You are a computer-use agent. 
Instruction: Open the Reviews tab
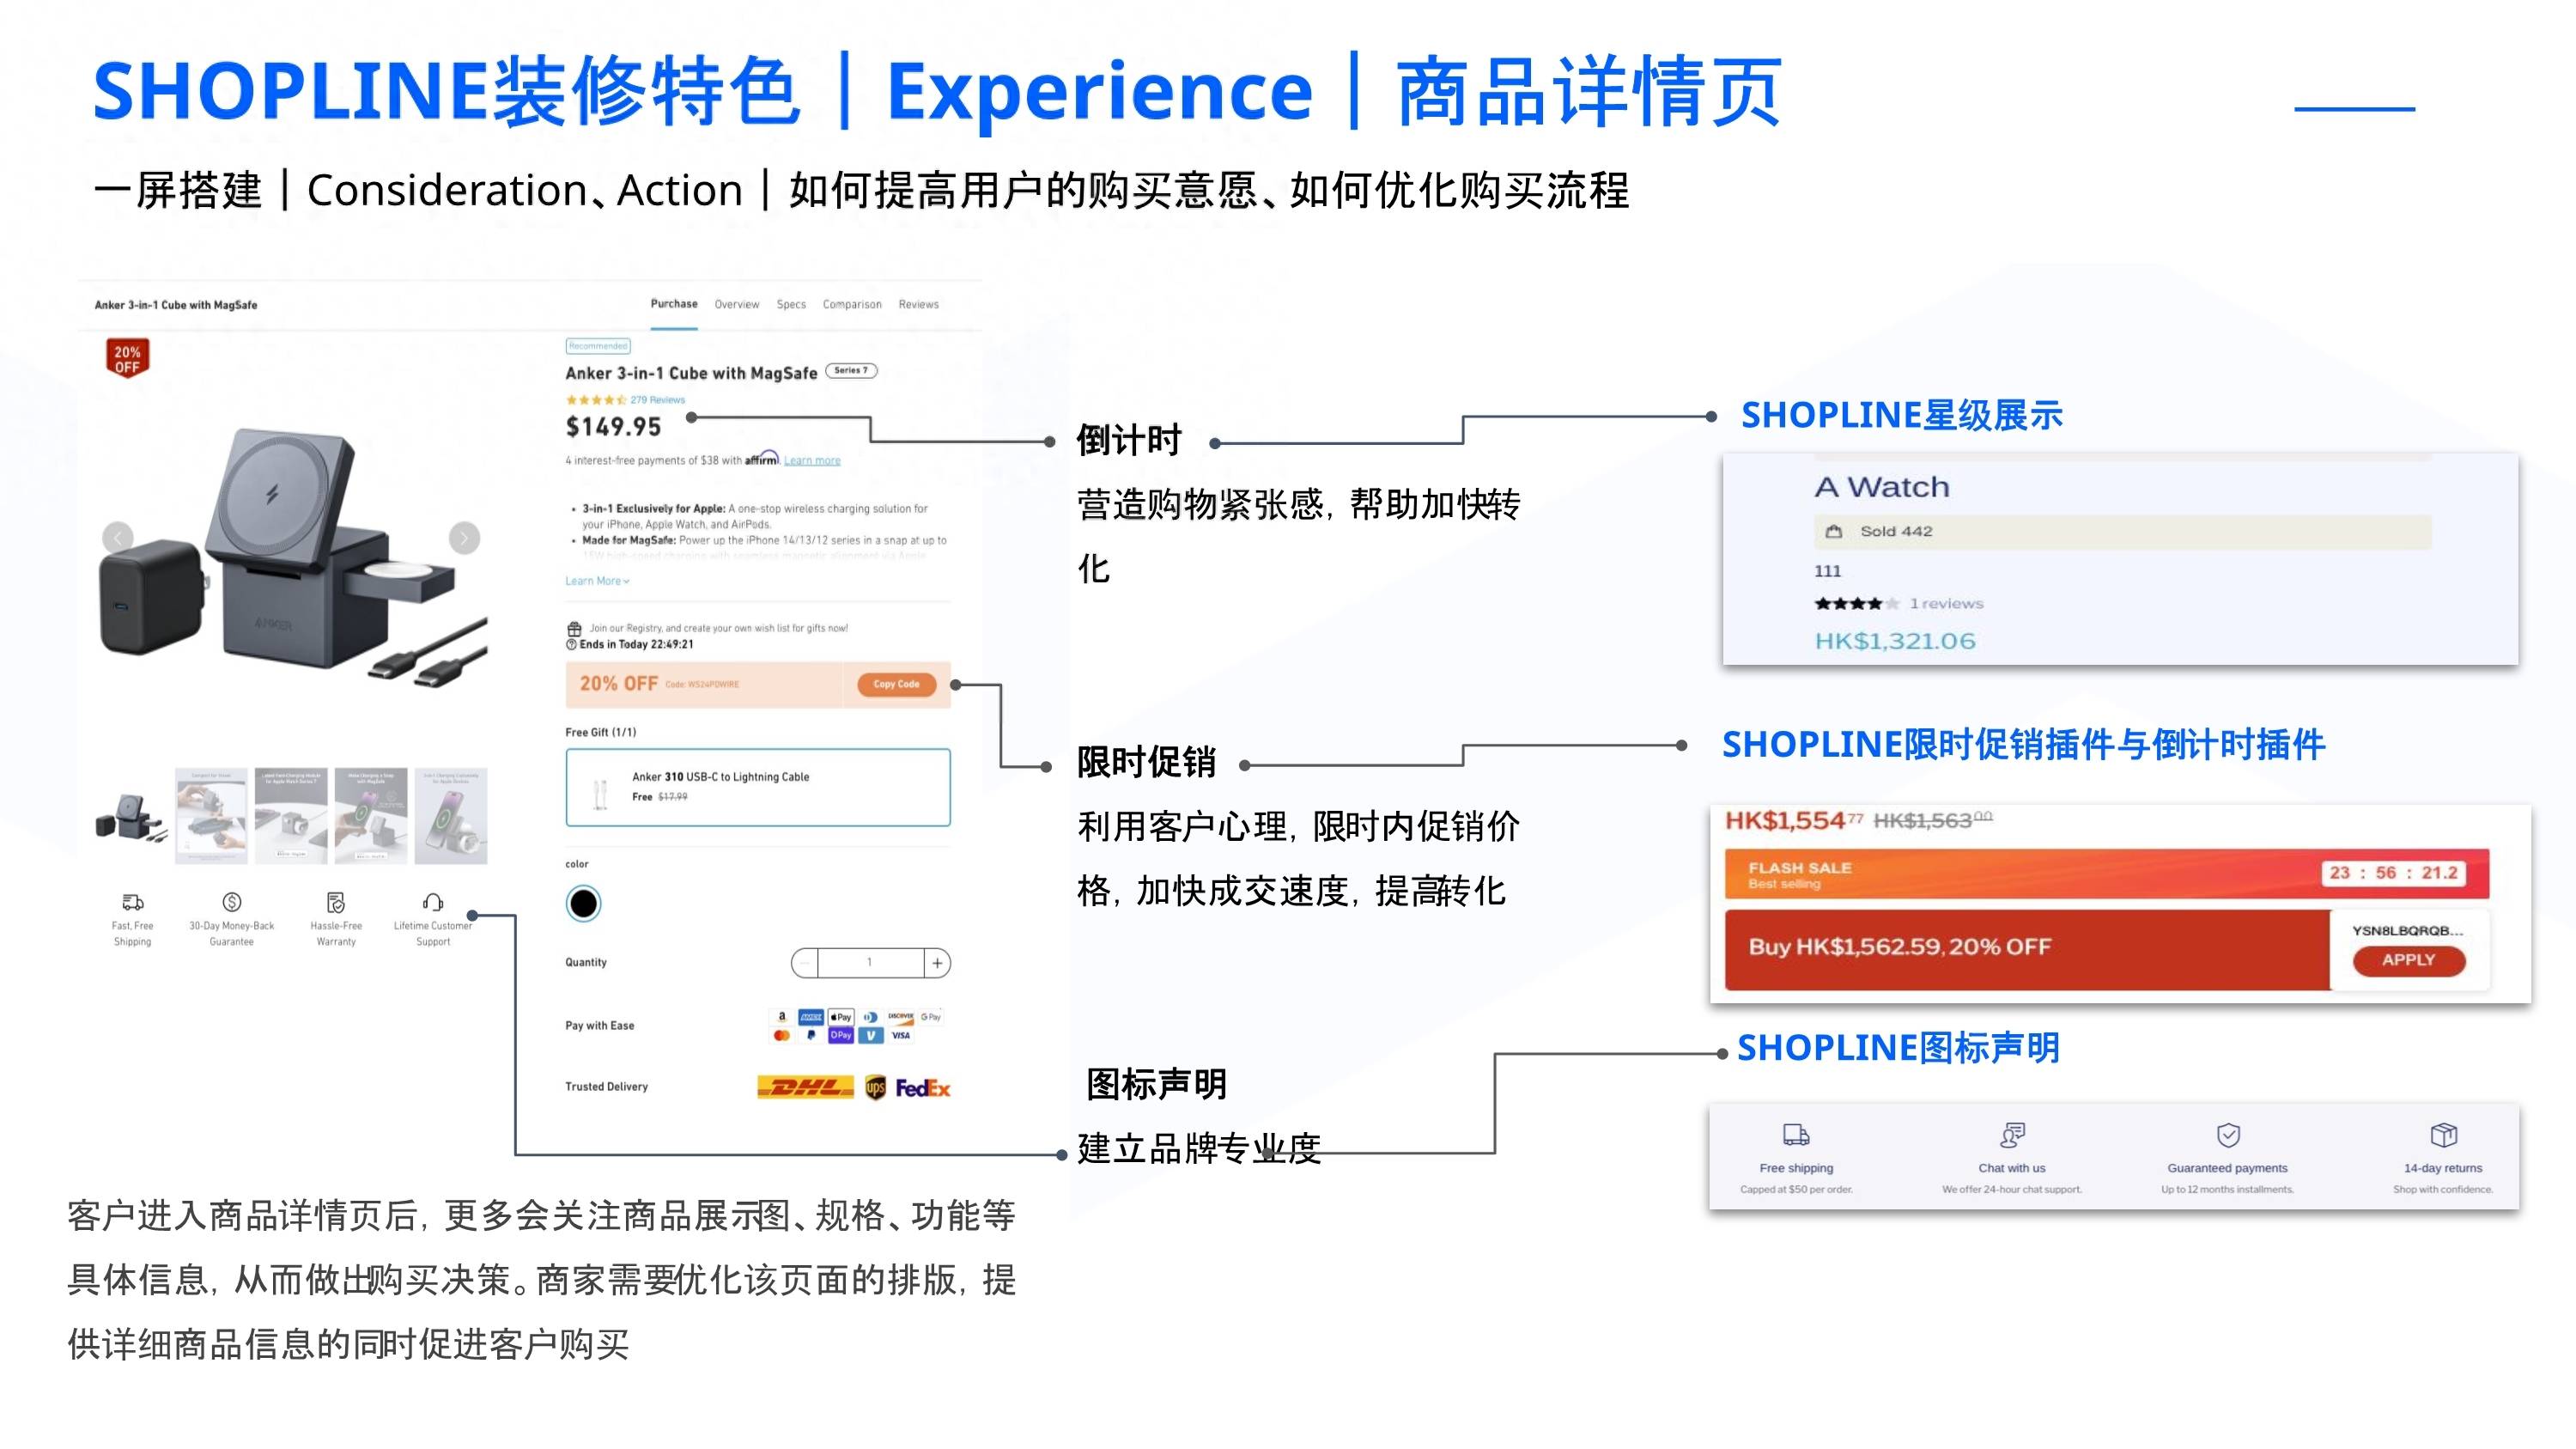click(x=918, y=304)
